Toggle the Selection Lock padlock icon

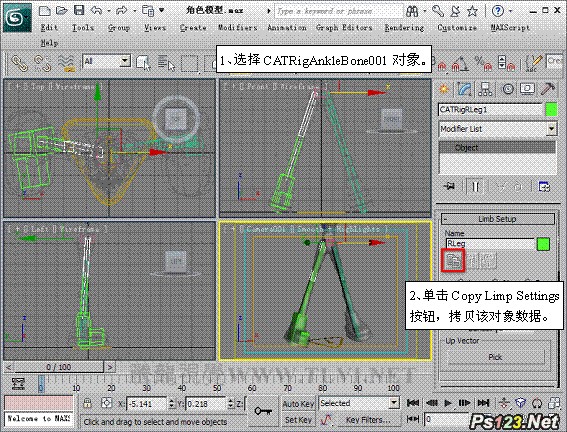[87, 403]
